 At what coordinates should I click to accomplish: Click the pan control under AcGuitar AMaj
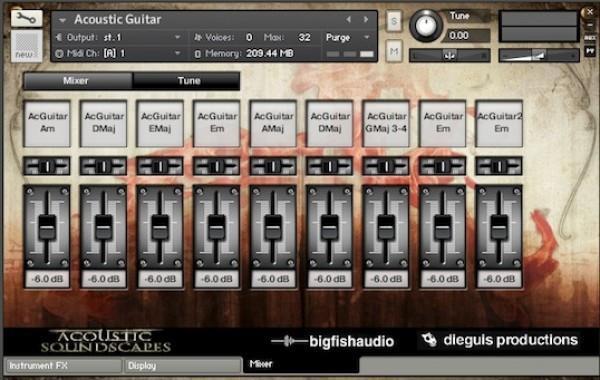point(273,166)
